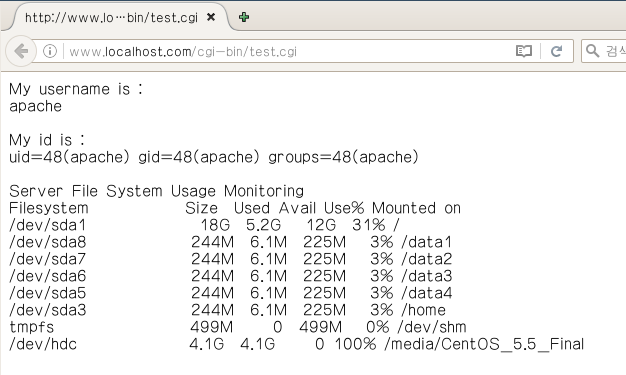
Task: Click the 'apache' username text
Action: point(36,106)
